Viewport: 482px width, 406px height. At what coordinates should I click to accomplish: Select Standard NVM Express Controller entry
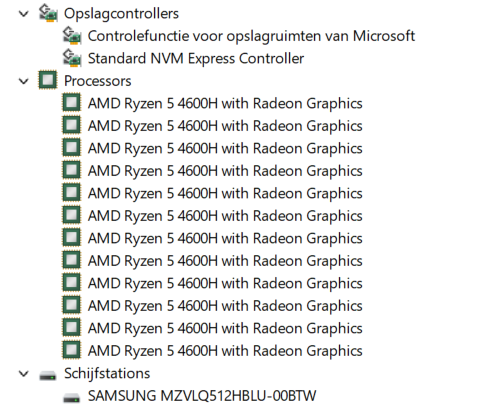click(196, 59)
